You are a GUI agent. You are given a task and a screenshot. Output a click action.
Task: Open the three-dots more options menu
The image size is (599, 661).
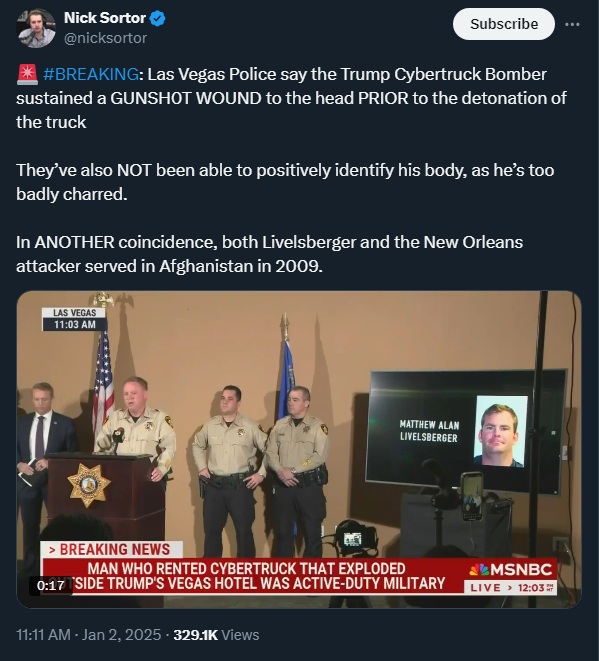coord(572,24)
